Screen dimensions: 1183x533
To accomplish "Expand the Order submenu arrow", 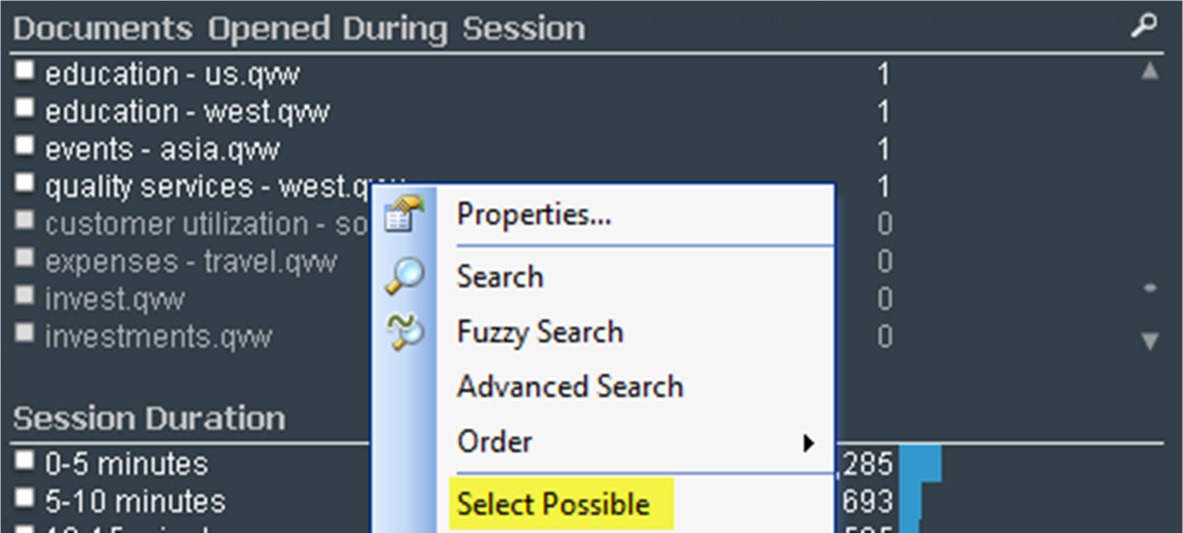I will [809, 443].
